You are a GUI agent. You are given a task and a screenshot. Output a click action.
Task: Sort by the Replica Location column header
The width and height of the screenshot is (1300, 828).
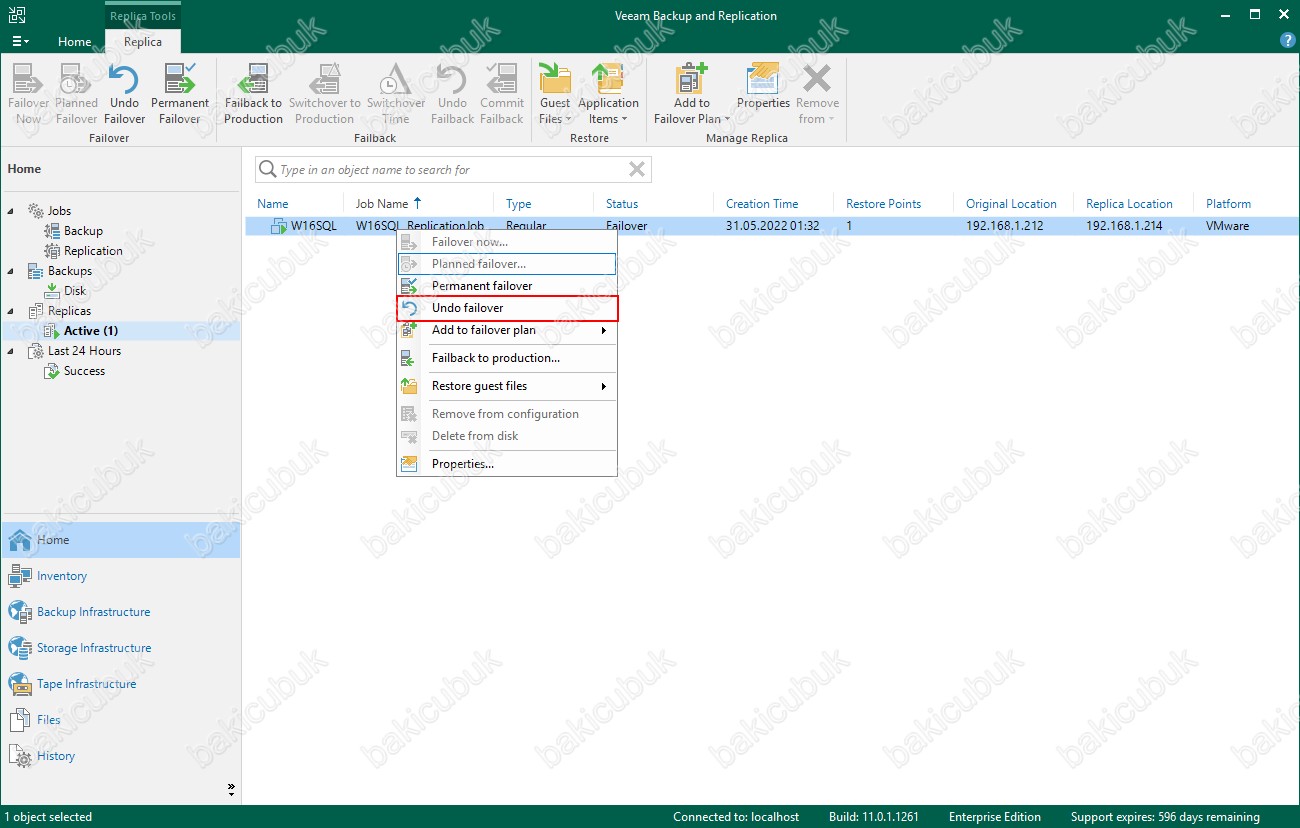coord(1129,203)
